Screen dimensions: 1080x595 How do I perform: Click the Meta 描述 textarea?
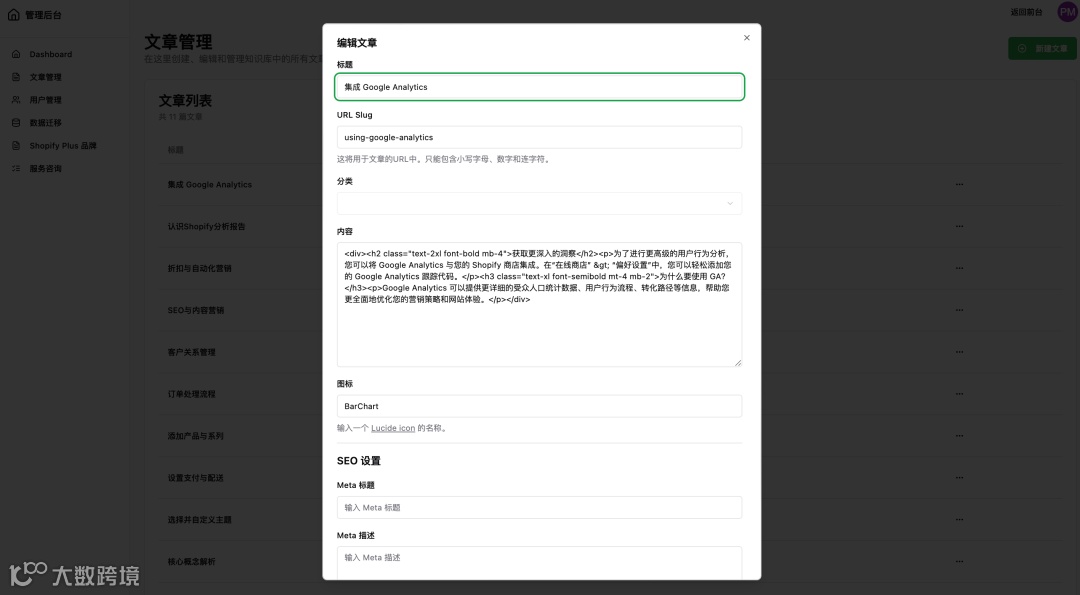pos(539,563)
